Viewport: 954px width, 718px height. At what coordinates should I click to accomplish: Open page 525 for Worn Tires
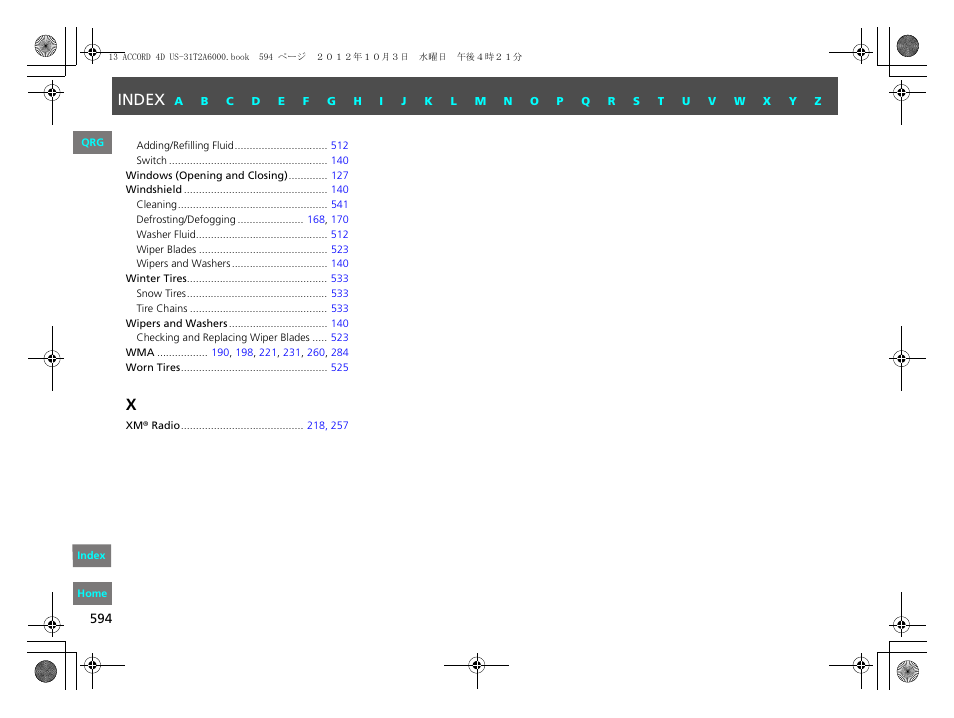pos(339,368)
